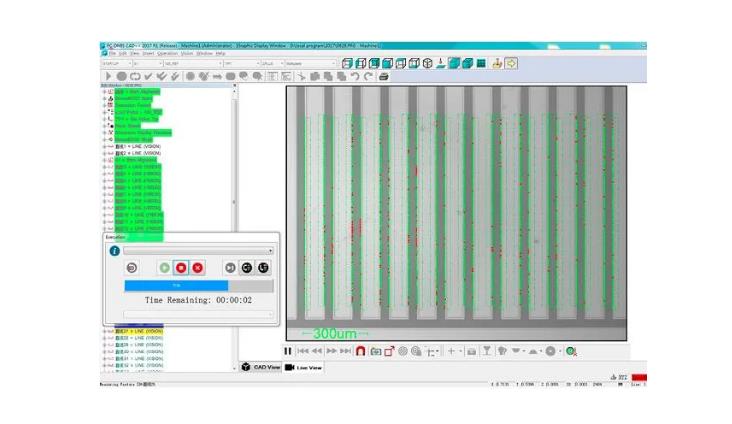Click the green continue execution button
The image size is (732, 424).
click(x=164, y=268)
